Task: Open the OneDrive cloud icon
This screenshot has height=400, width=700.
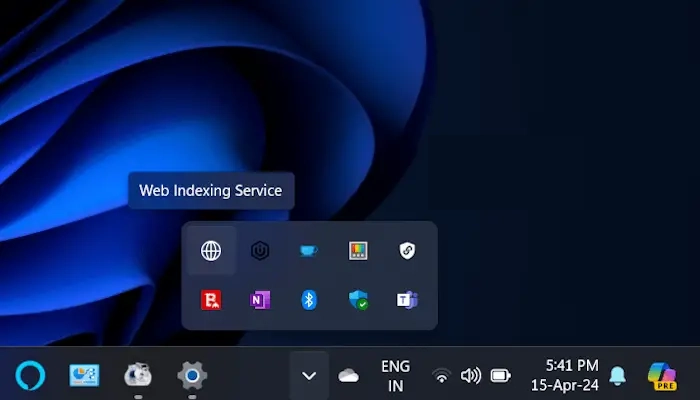Action: [349, 375]
